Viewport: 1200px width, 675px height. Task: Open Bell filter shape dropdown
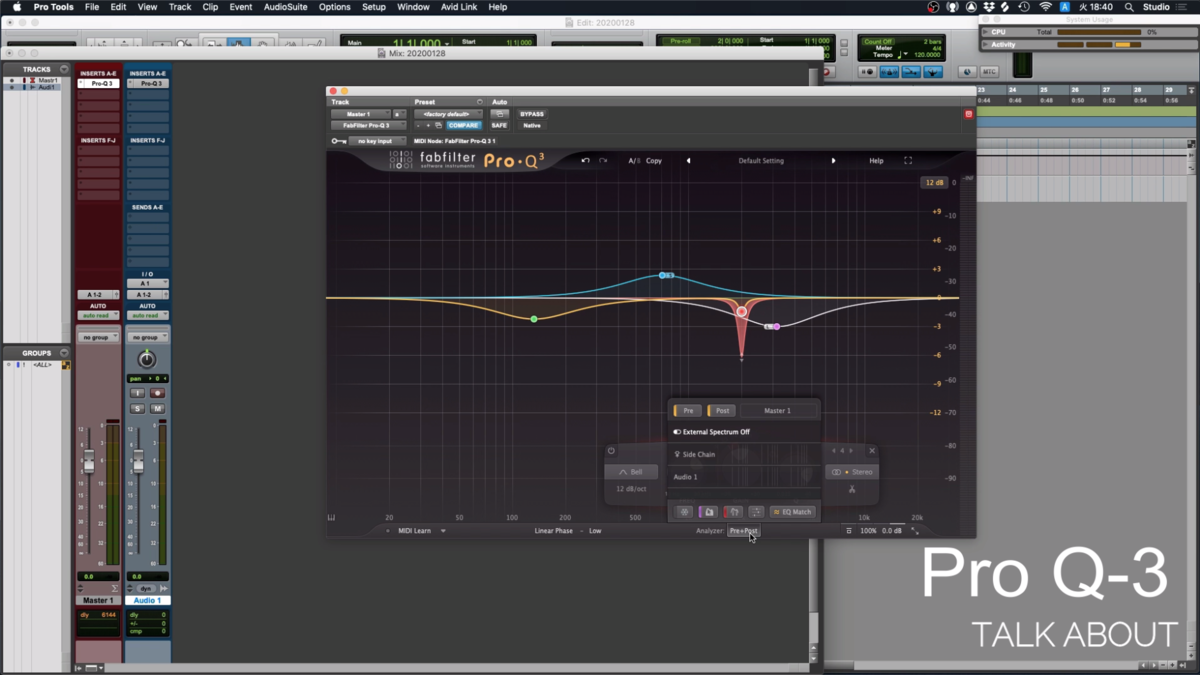pyautogui.click(x=631, y=472)
